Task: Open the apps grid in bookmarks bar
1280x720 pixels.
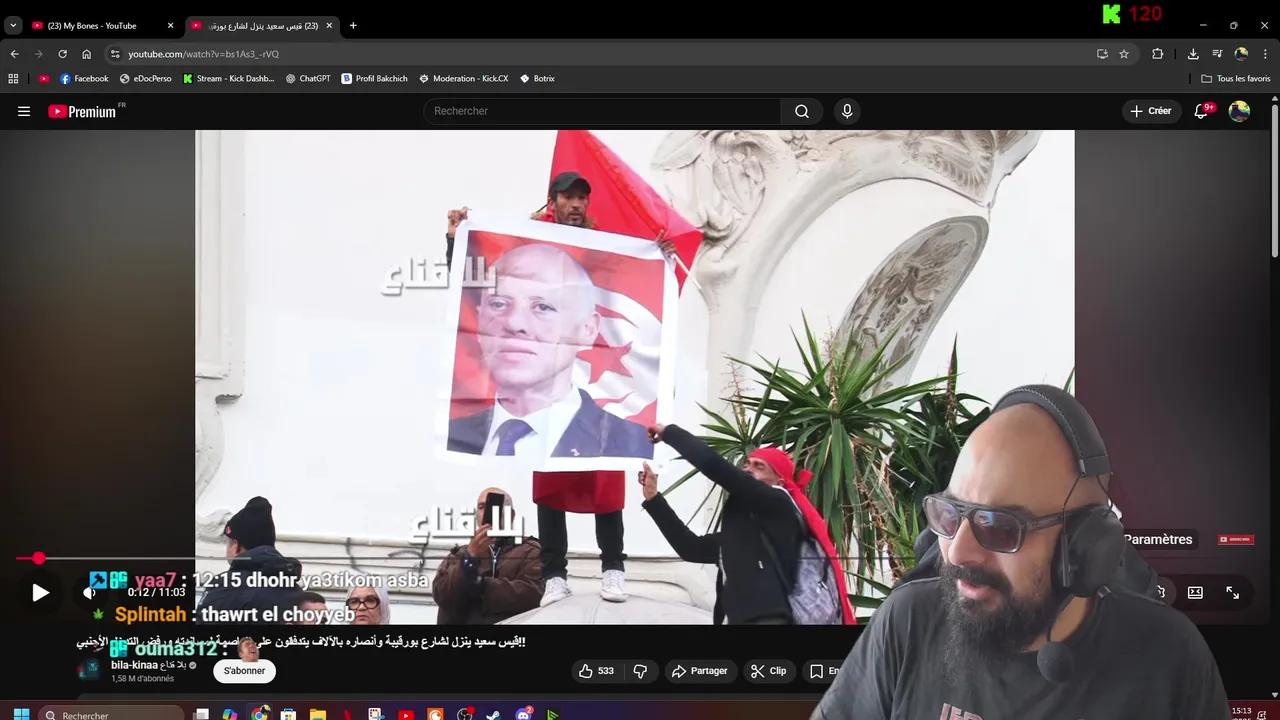Action: click(x=13, y=78)
